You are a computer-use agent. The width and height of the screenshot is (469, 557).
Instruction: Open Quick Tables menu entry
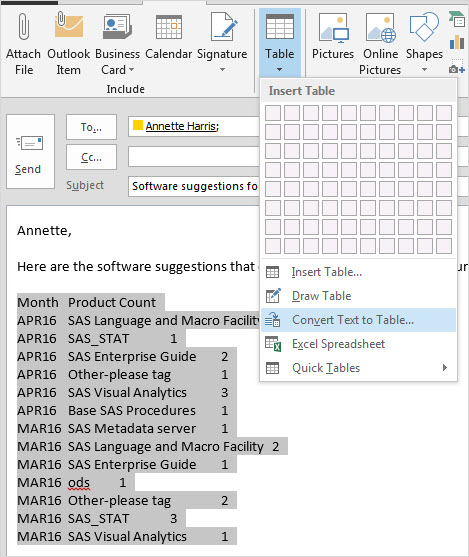pos(359,368)
